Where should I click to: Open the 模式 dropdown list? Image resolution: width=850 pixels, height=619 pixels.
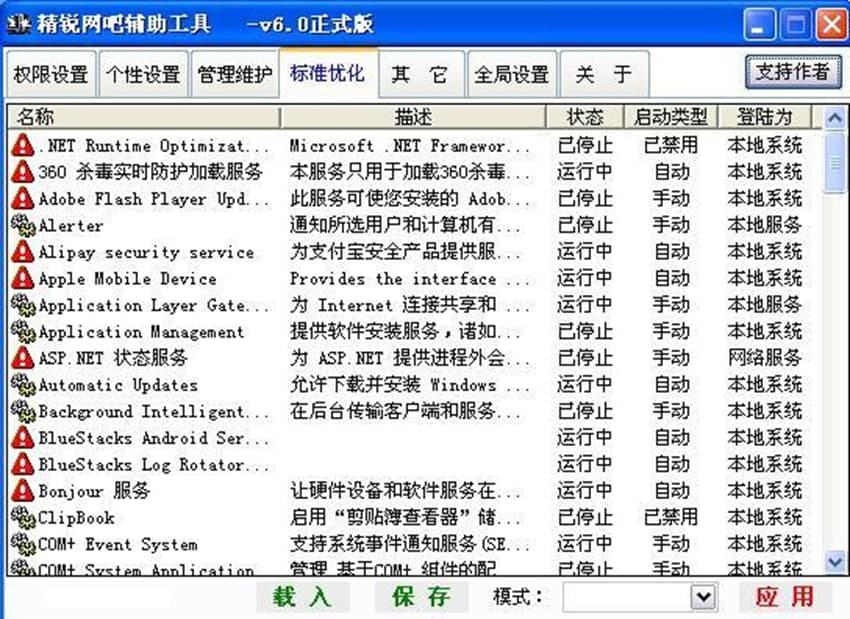coord(704,597)
